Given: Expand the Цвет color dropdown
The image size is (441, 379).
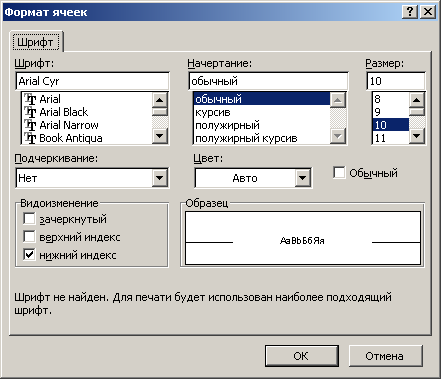Looking at the screenshot, I should click(x=303, y=178).
